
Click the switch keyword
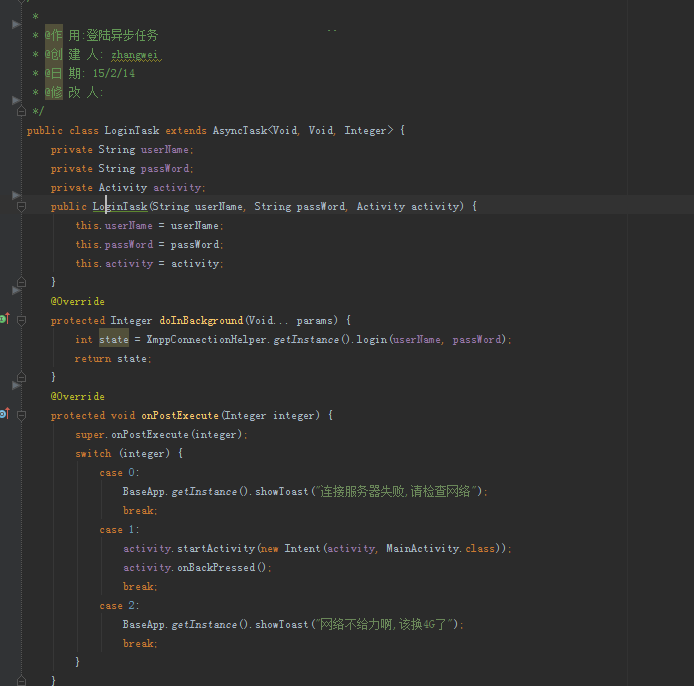pos(93,454)
